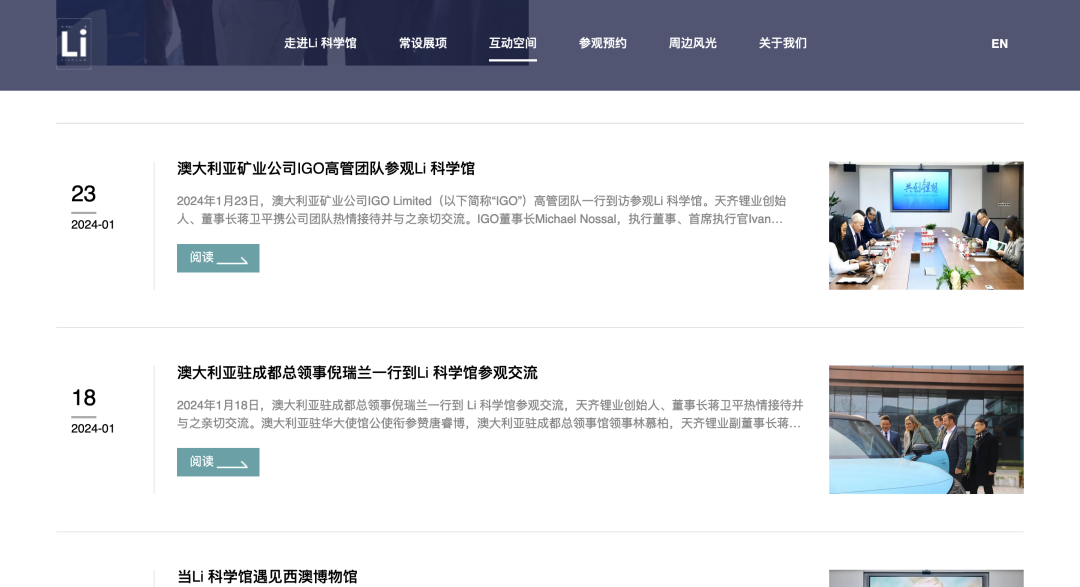The image size is (1080, 587).
Task: Open the 走进Li 科学馆 menu item
Action: (x=320, y=44)
